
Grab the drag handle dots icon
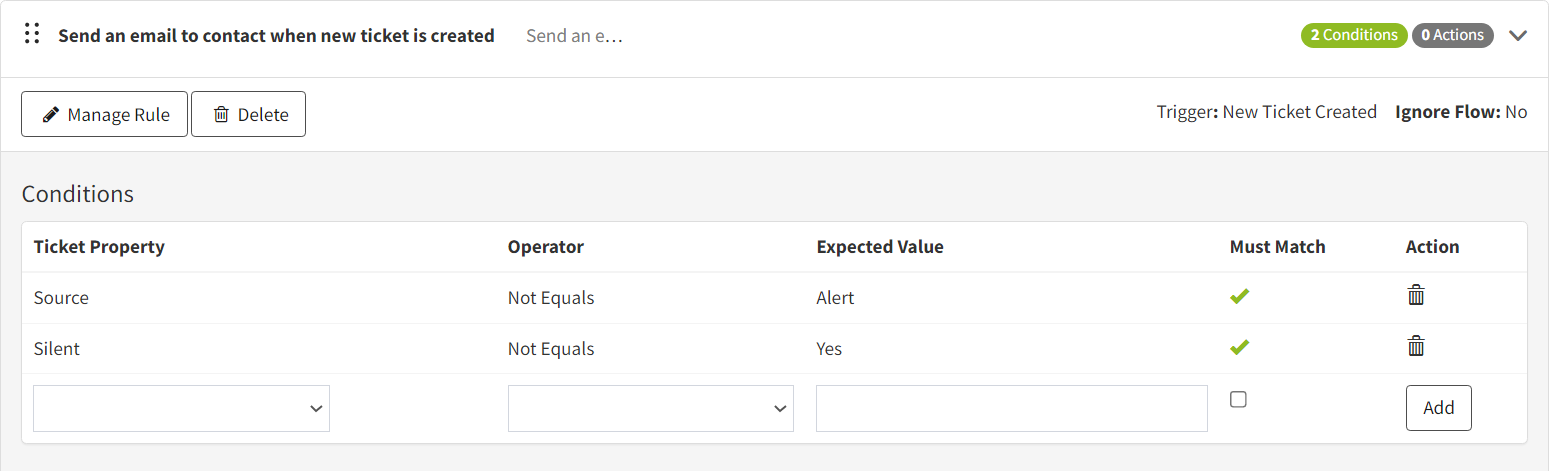point(32,34)
